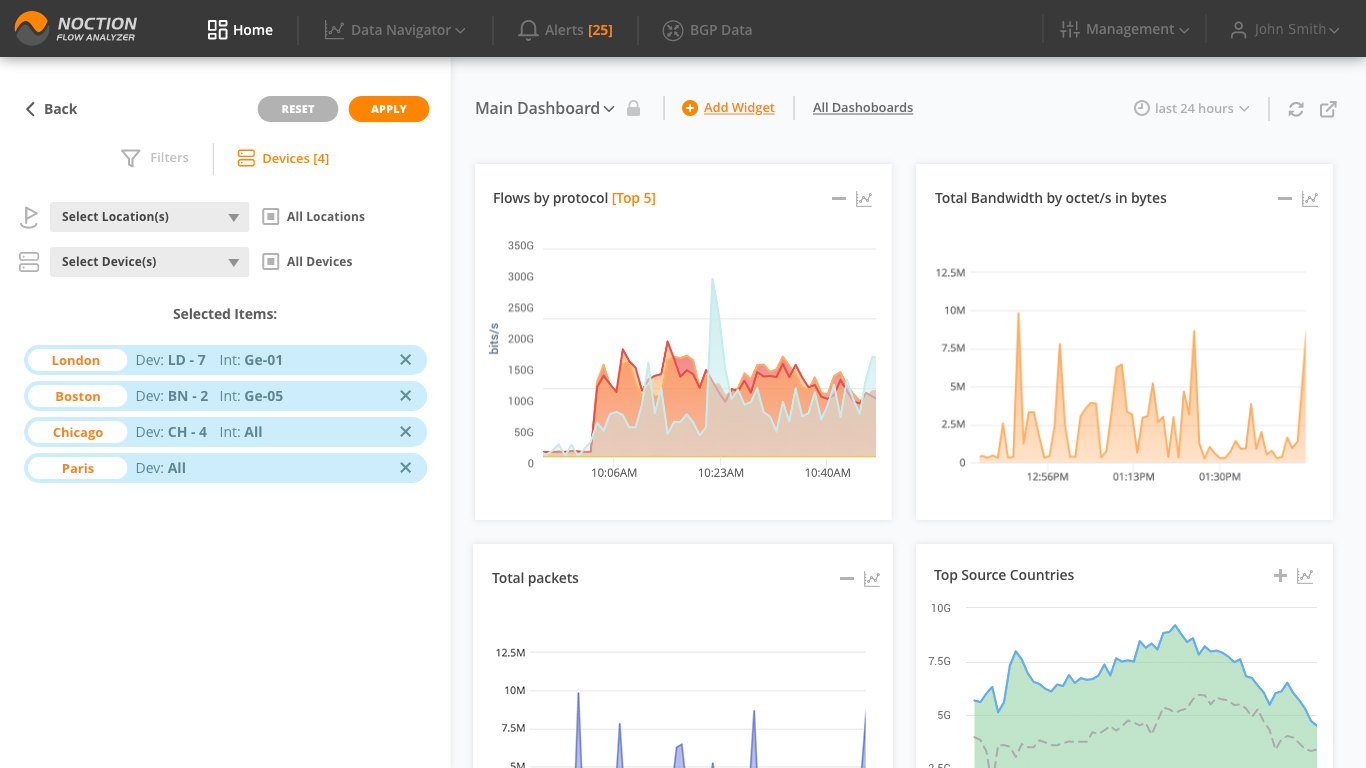Image resolution: width=1366 pixels, height=768 pixels.
Task: Click the Total packets widget title
Action: tap(535, 578)
